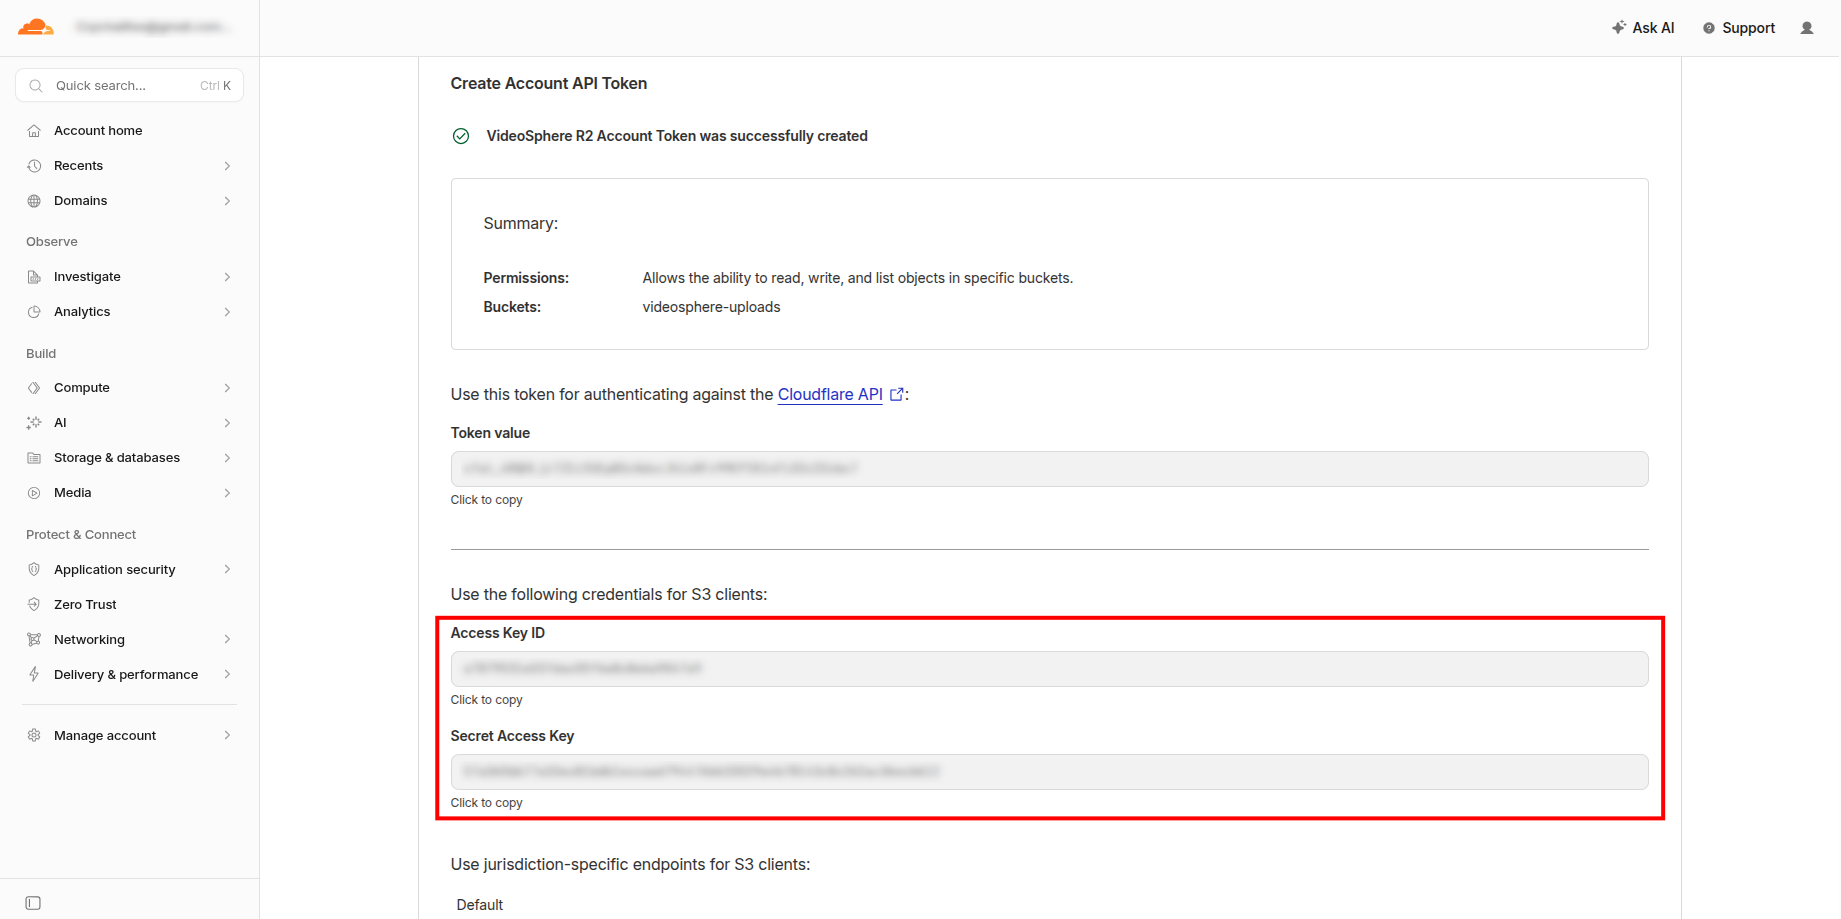
Task: Click the Recents clock icon
Action: [x=34, y=166]
